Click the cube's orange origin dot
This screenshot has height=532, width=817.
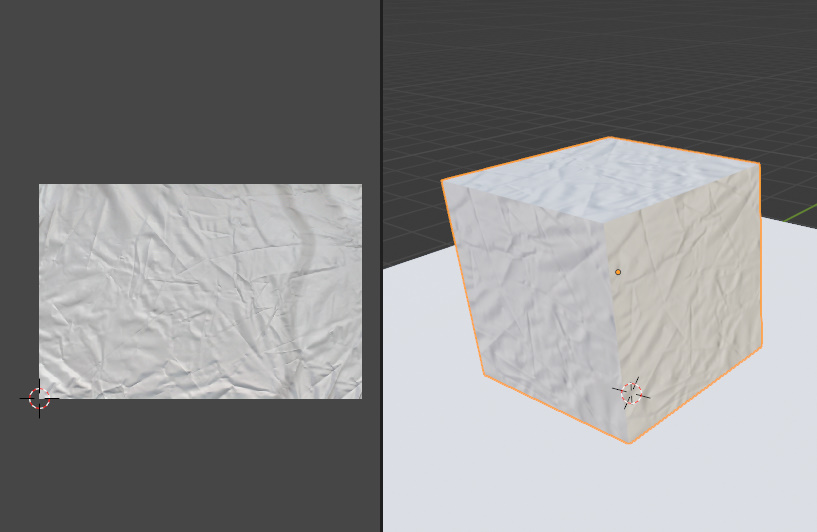[x=618, y=272]
